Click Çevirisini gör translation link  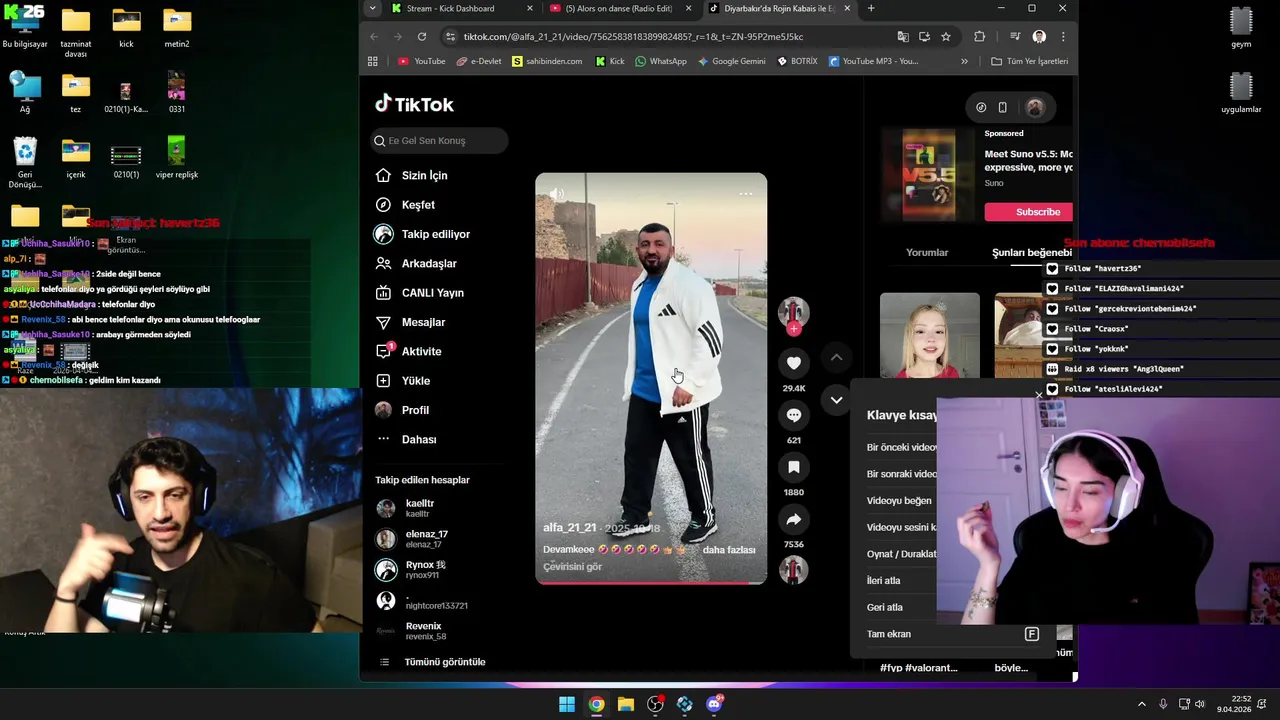(572, 567)
